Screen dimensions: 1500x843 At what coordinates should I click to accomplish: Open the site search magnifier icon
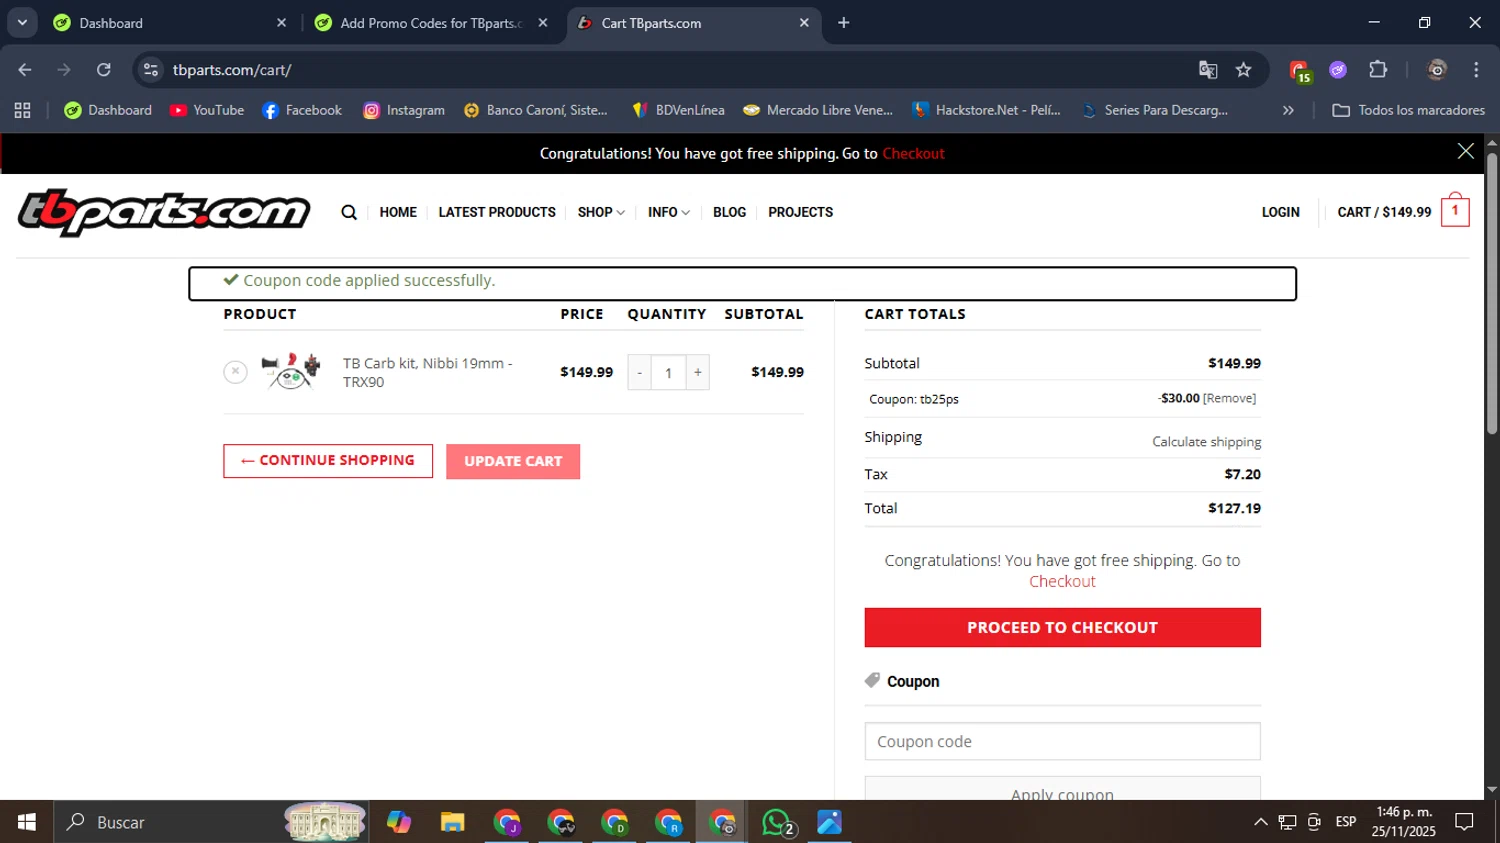click(349, 212)
